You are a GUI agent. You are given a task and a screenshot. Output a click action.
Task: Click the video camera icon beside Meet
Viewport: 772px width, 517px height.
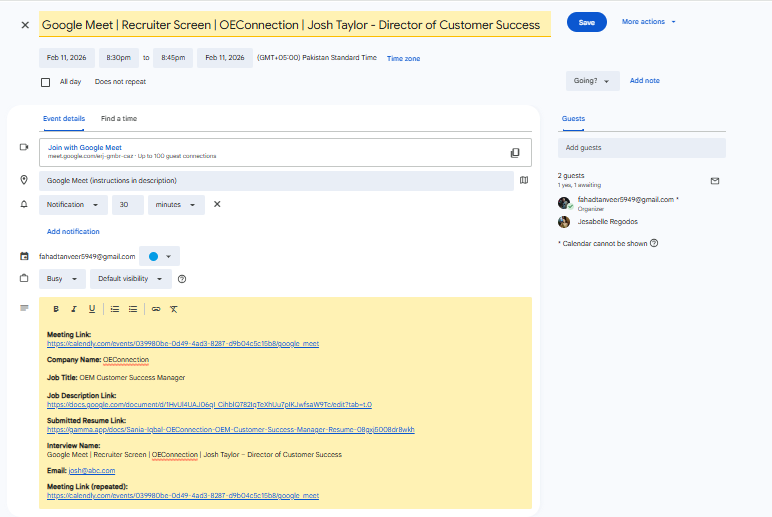(x=24, y=147)
